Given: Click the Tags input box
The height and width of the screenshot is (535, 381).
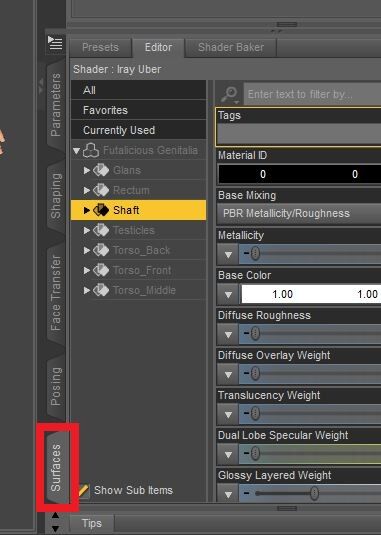Looking at the screenshot, I should pyautogui.click(x=299, y=134).
